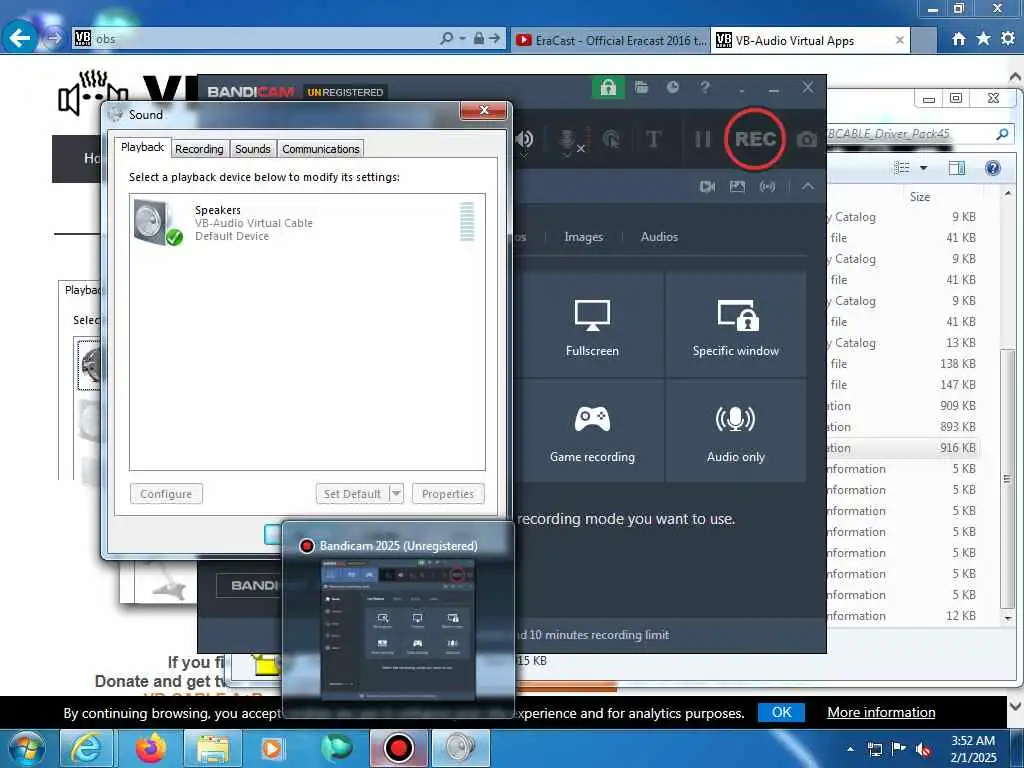Screen dimensions: 1024x768
Task: Toggle the mouse cursor effects icon in Bandicam
Action: [x=611, y=139]
